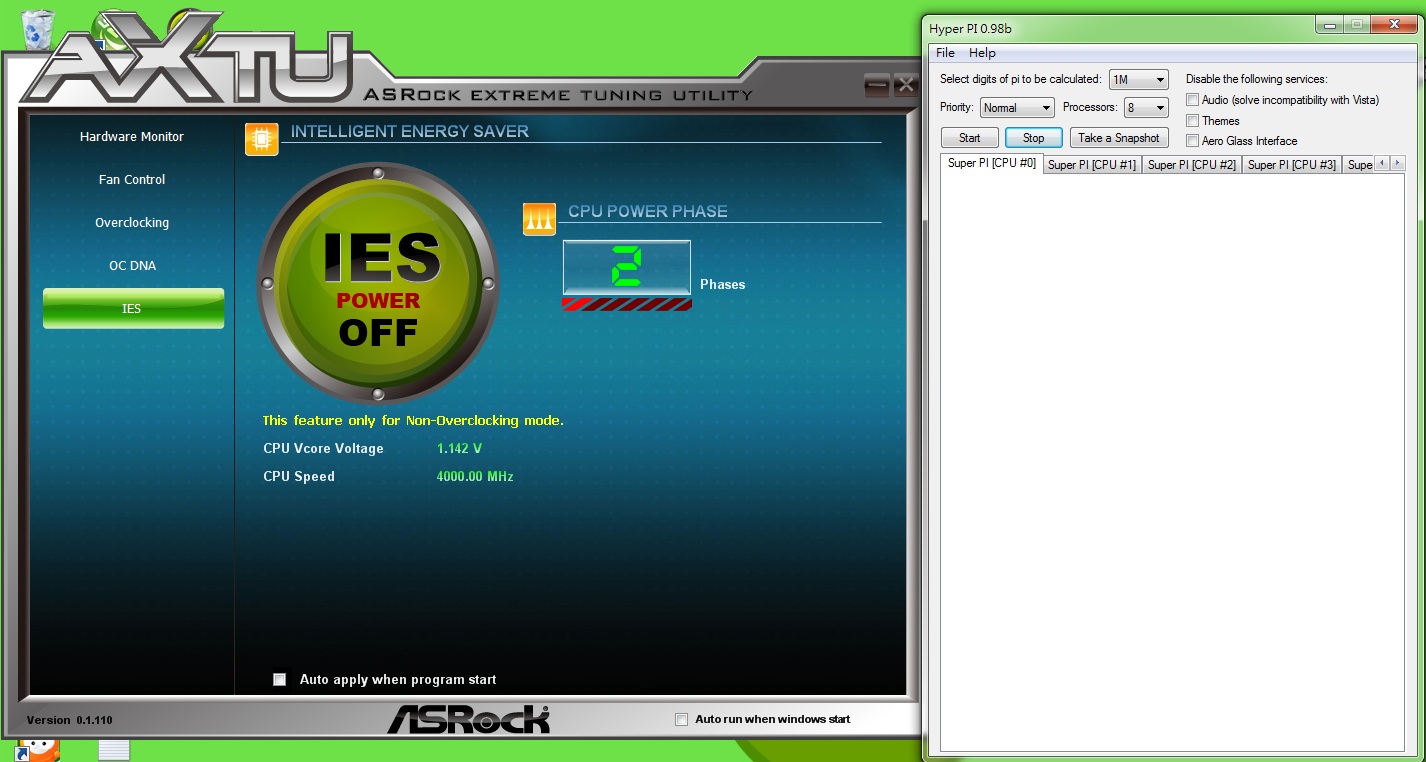Minimize the Hyper PI window

point(1329,24)
